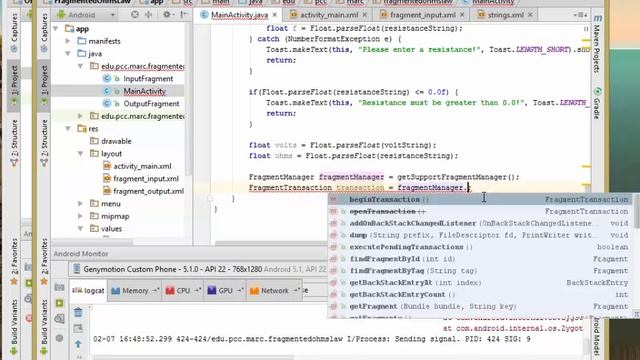Toggle the Maven Projects tool window

coord(597,45)
